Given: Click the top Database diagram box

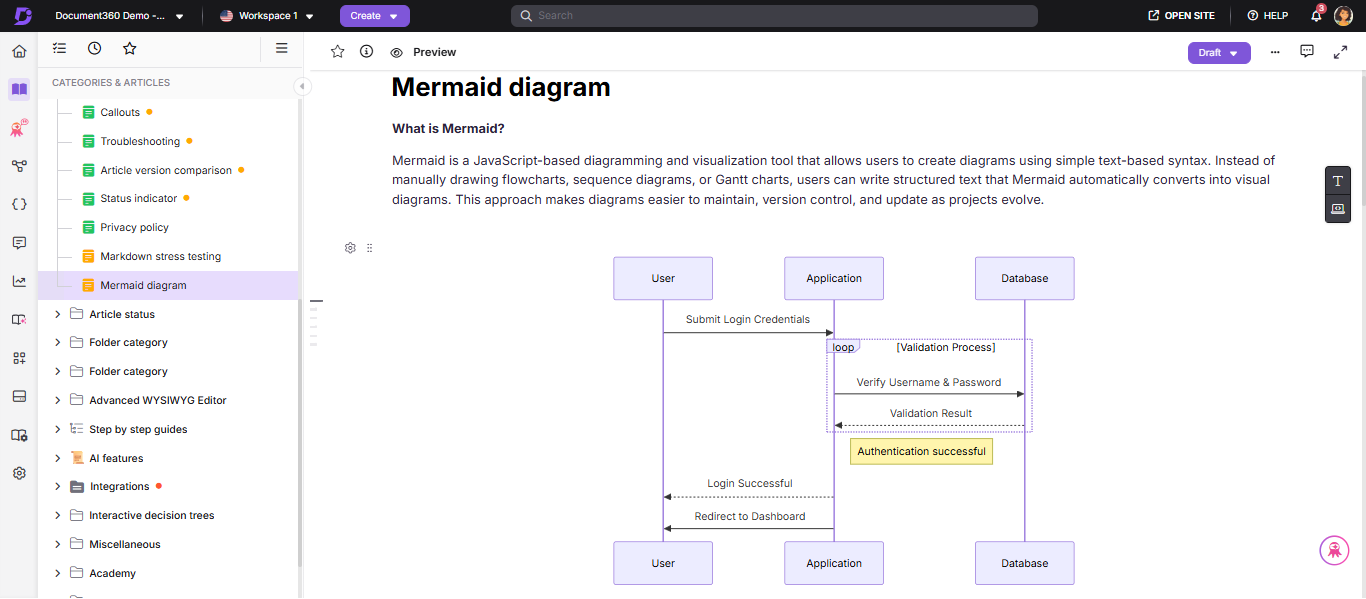Looking at the screenshot, I should click(1025, 278).
